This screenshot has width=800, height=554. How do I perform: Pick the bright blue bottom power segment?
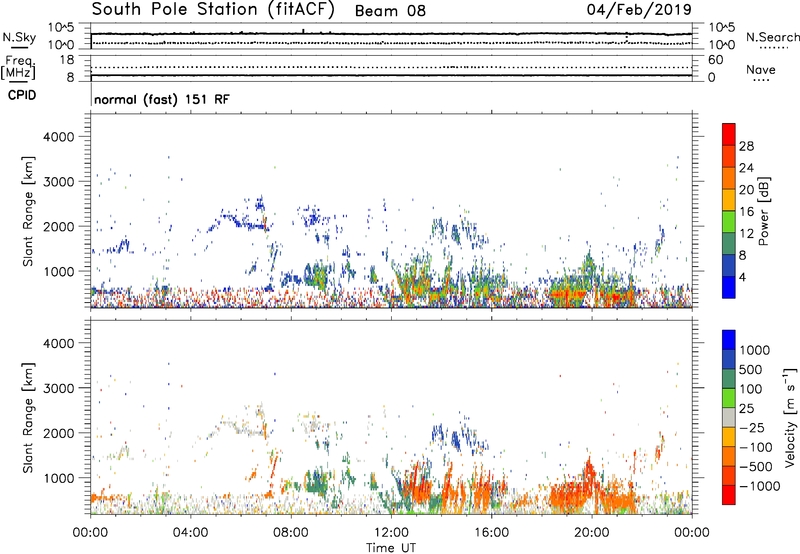click(x=729, y=288)
